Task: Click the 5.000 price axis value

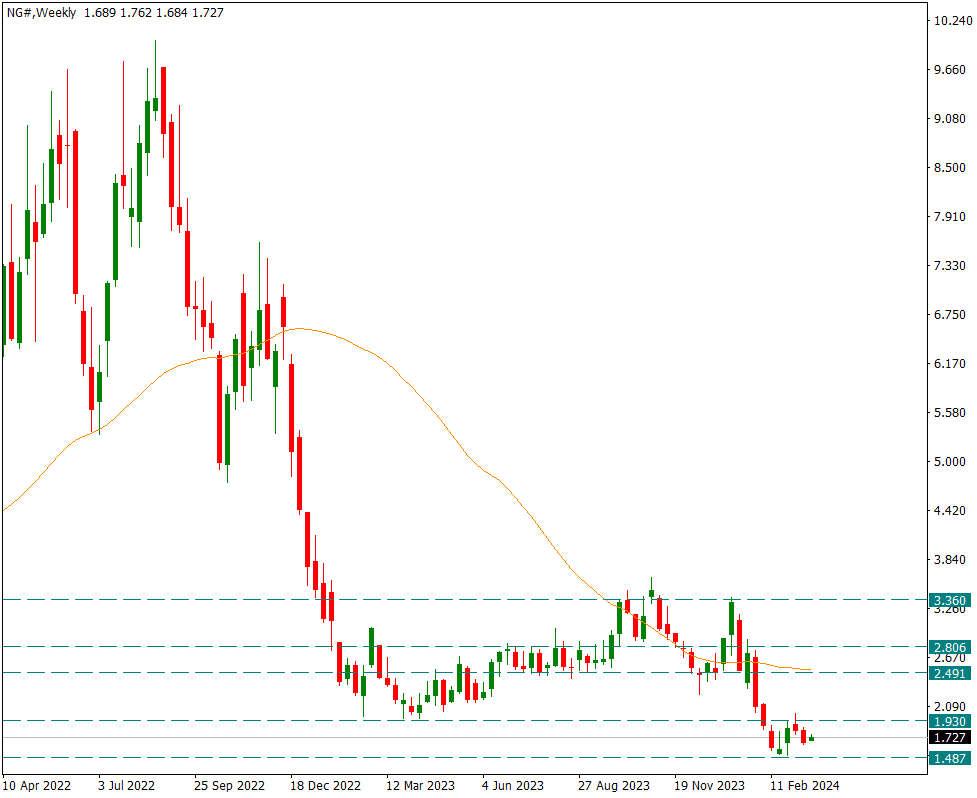Action: (x=950, y=462)
